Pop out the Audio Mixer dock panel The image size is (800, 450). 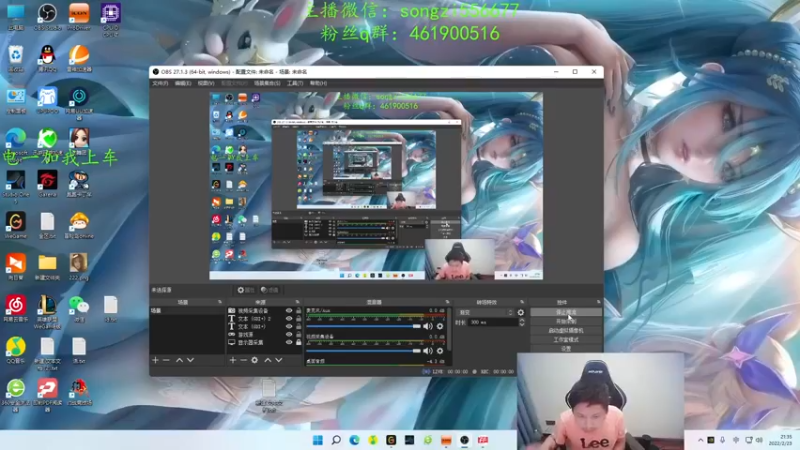pyautogui.click(x=447, y=302)
